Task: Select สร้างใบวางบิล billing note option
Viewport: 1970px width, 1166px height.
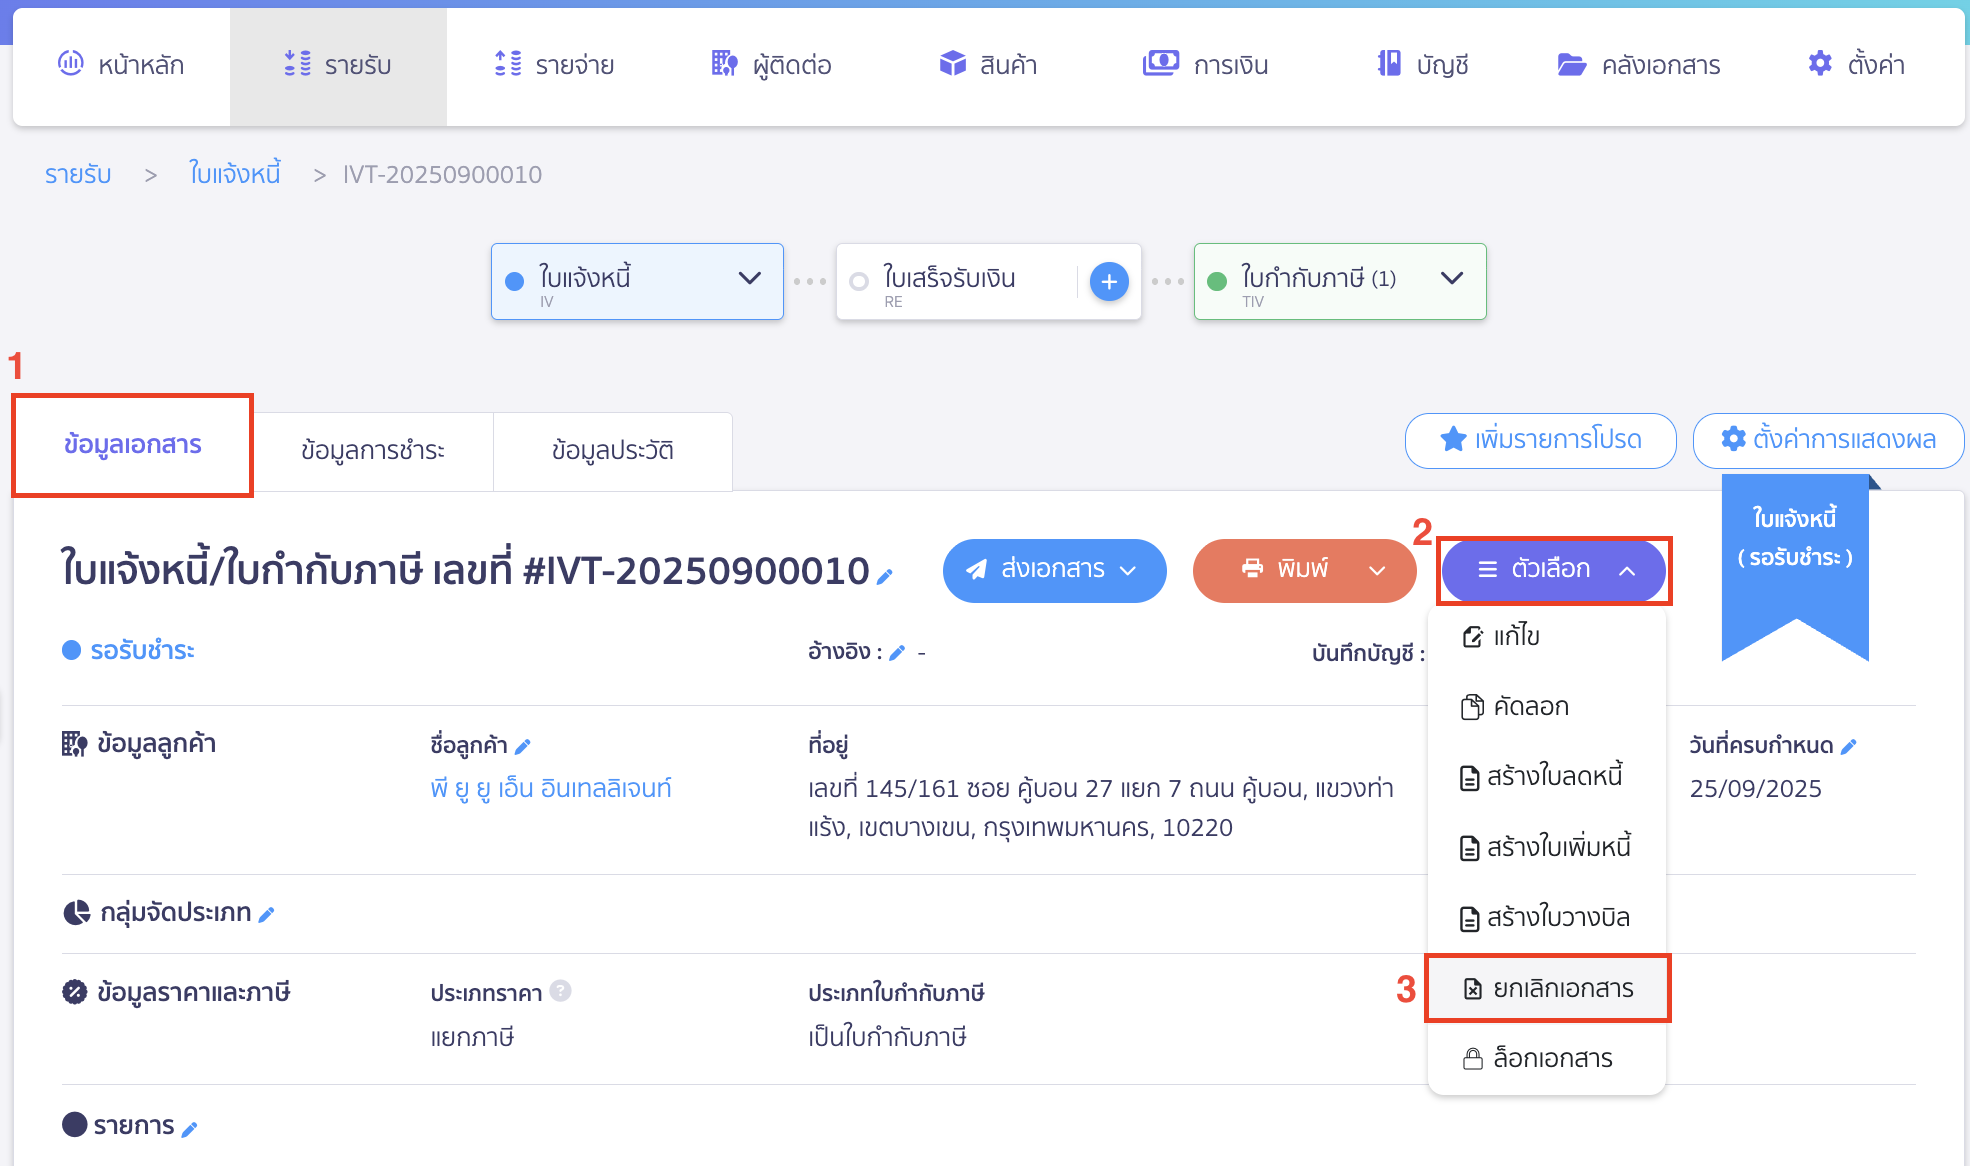Action: [x=1546, y=918]
